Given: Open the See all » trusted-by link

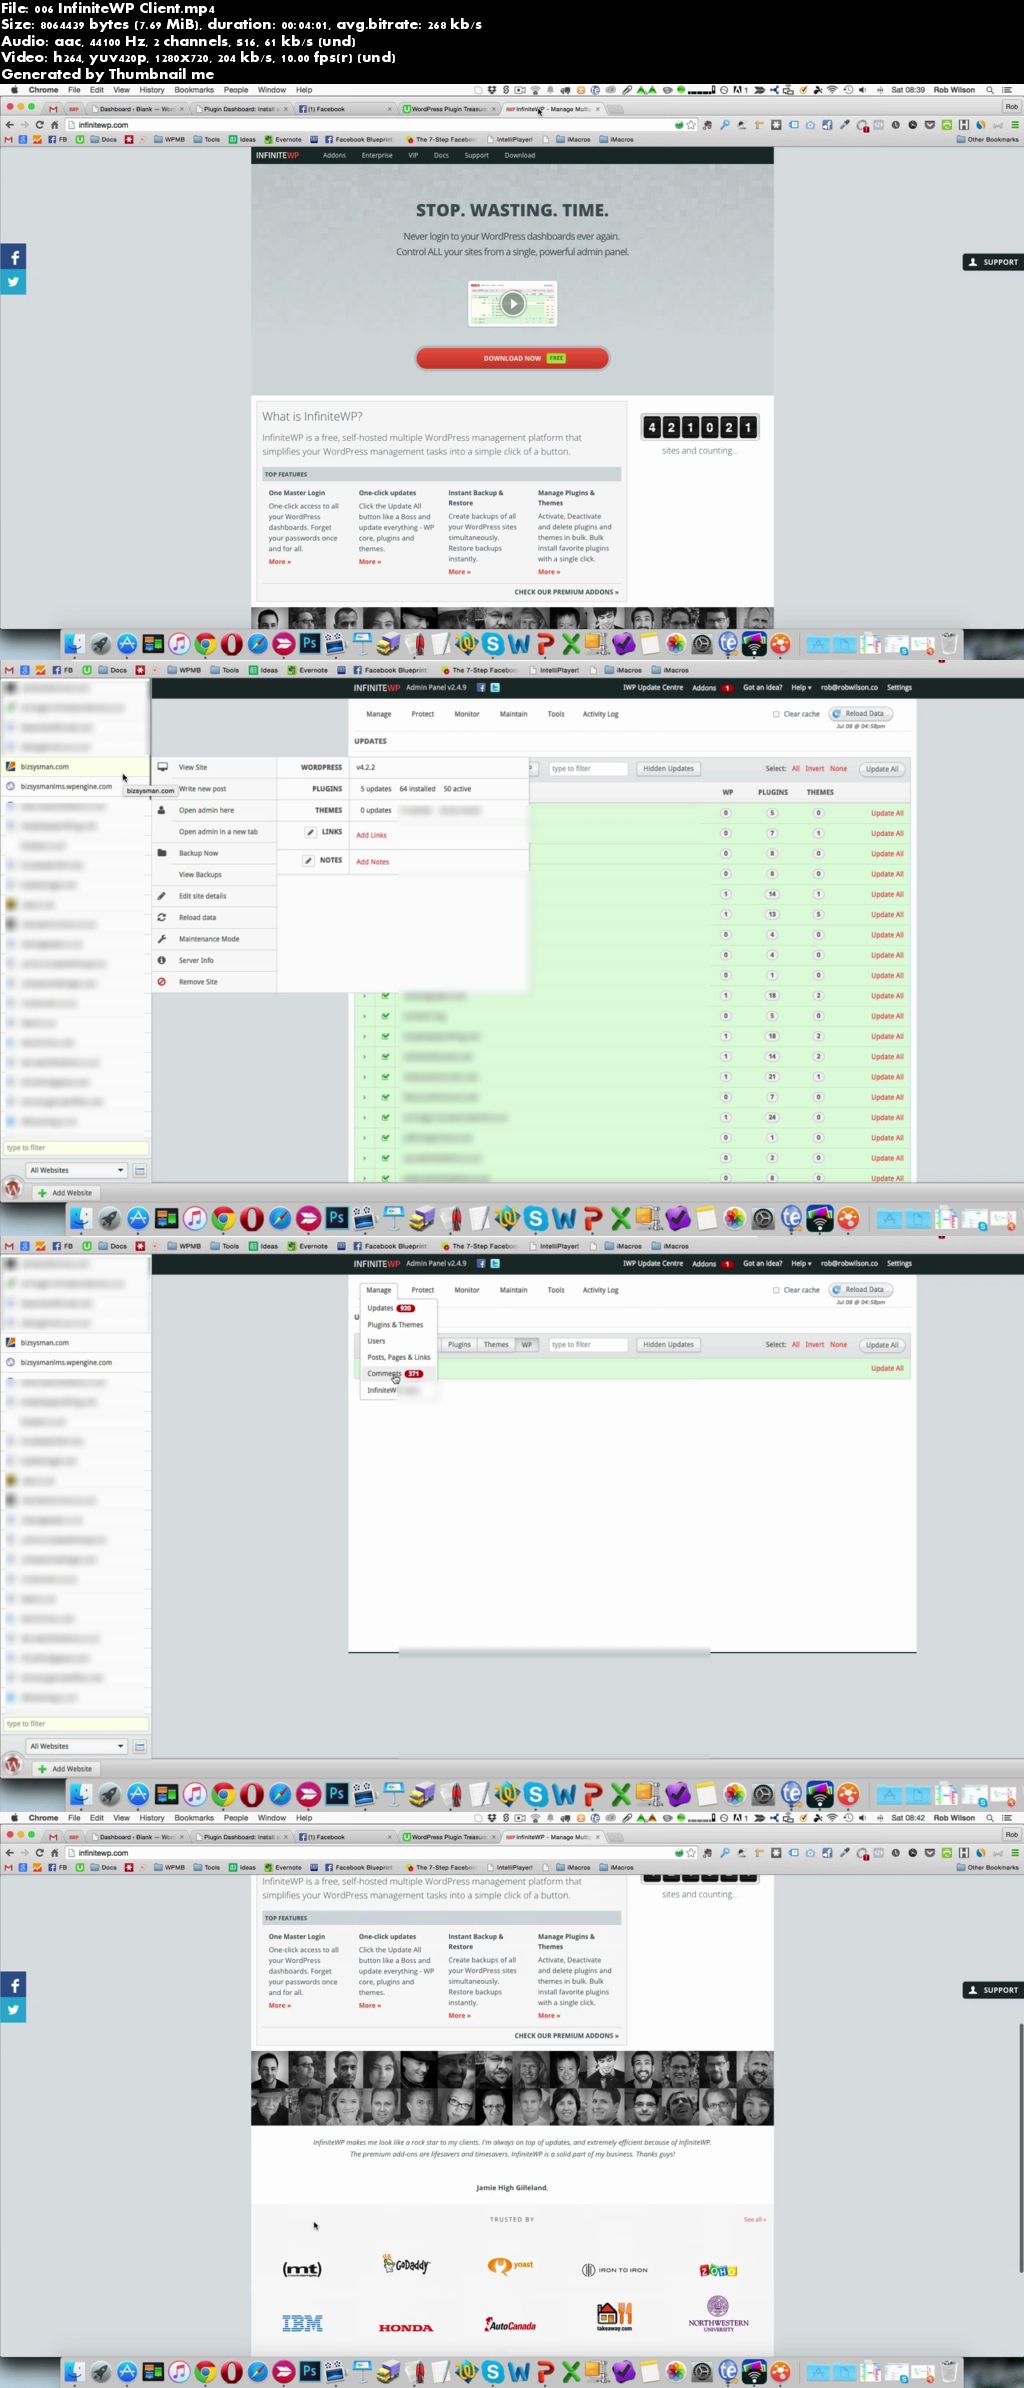Looking at the screenshot, I should click(x=755, y=2219).
